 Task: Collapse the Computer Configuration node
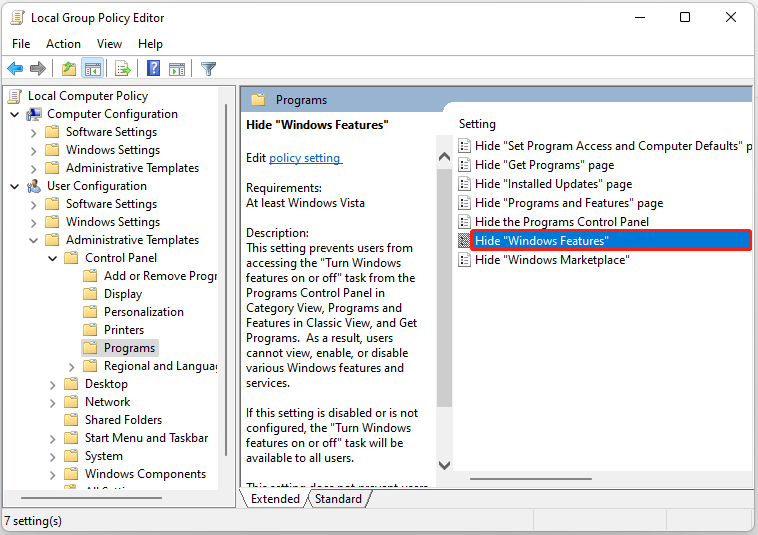15,115
